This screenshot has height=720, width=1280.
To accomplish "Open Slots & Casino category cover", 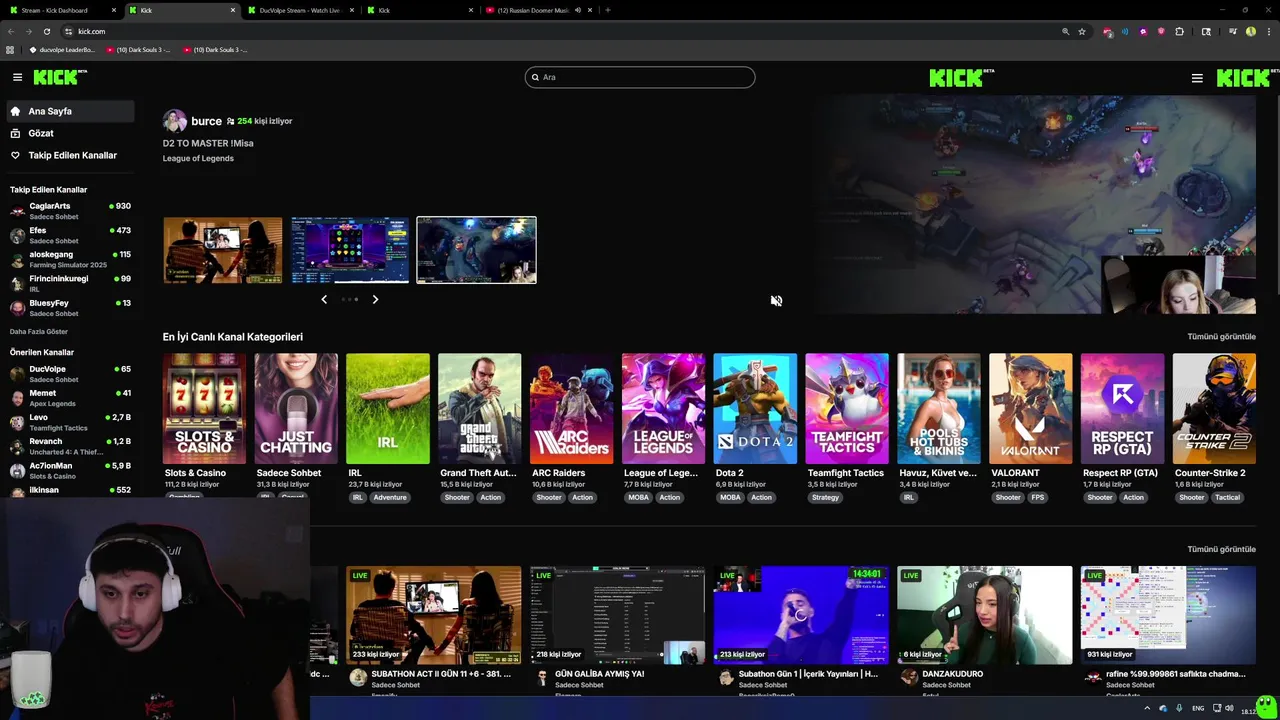I will click(x=204, y=408).
